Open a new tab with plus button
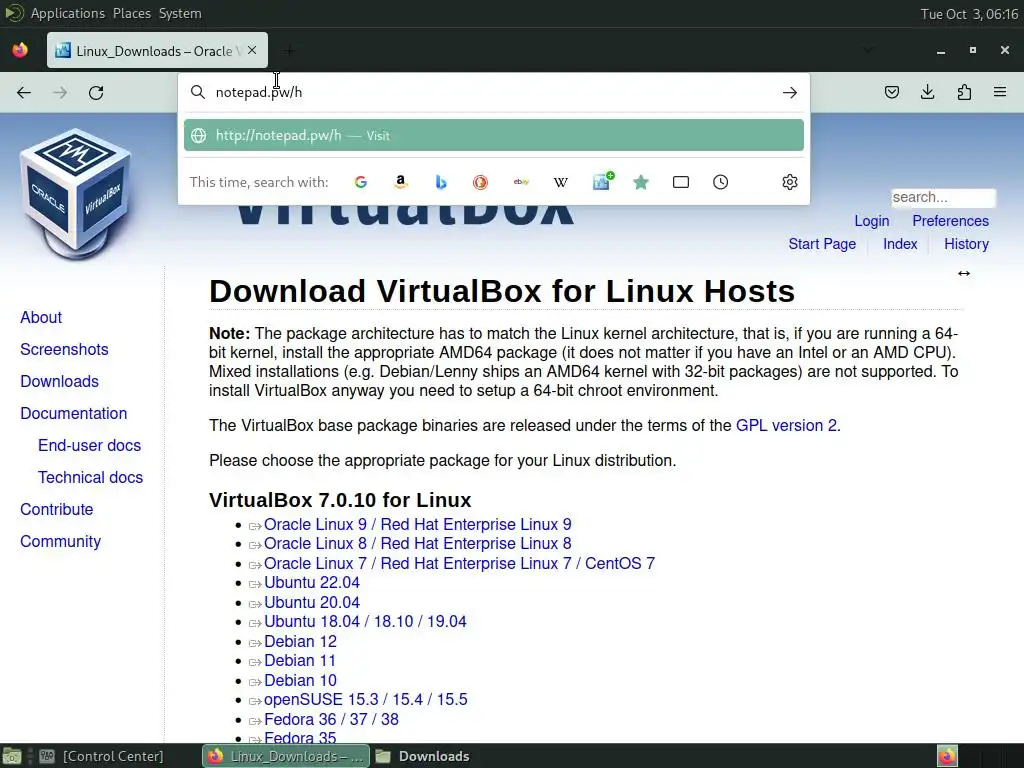This screenshot has height=768, width=1024. [x=289, y=50]
